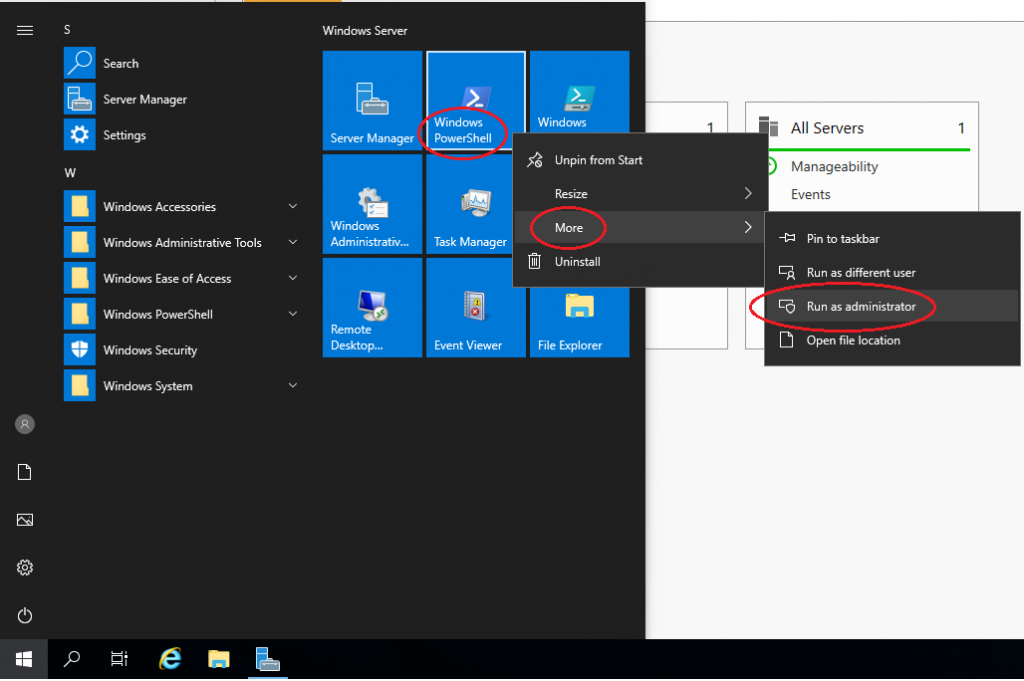Image resolution: width=1024 pixels, height=681 pixels.
Task: Open the Task Manager tile
Action: 470,204
